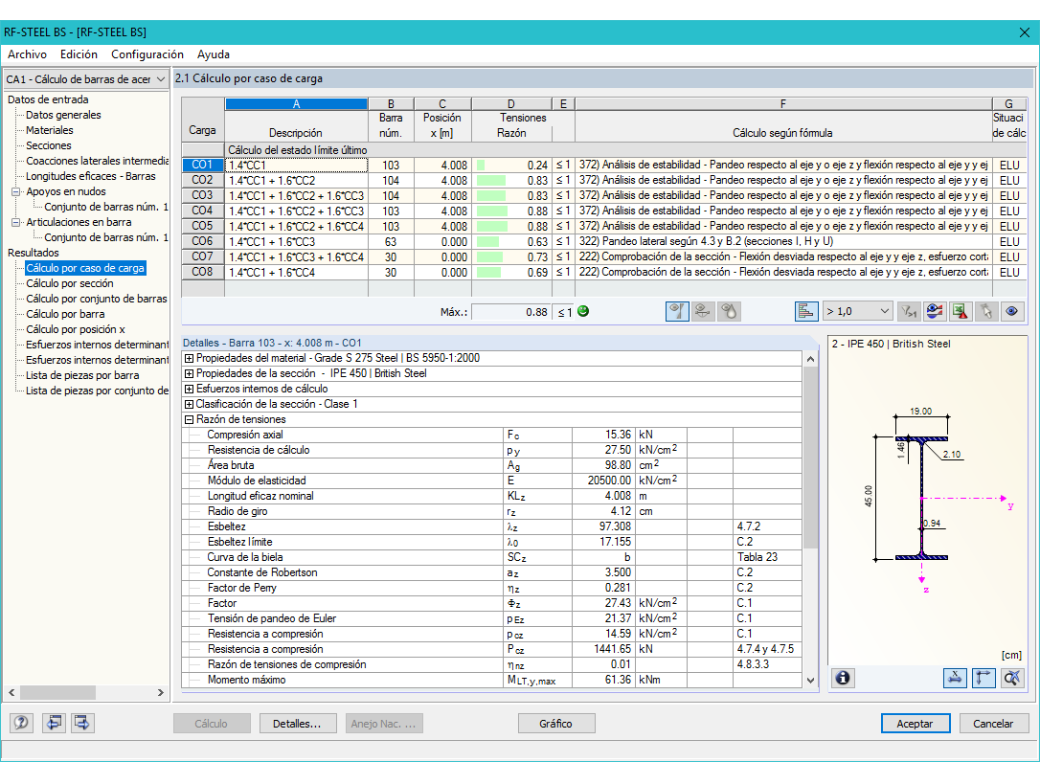Open the '> 1,0' ratio filter dropdown
The height and width of the screenshot is (782, 1040).
tap(857, 312)
